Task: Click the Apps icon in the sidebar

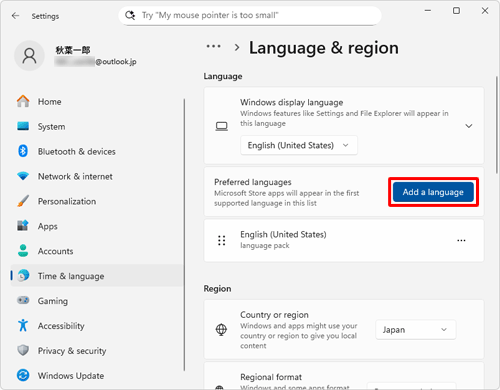Action: (x=23, y=226)
